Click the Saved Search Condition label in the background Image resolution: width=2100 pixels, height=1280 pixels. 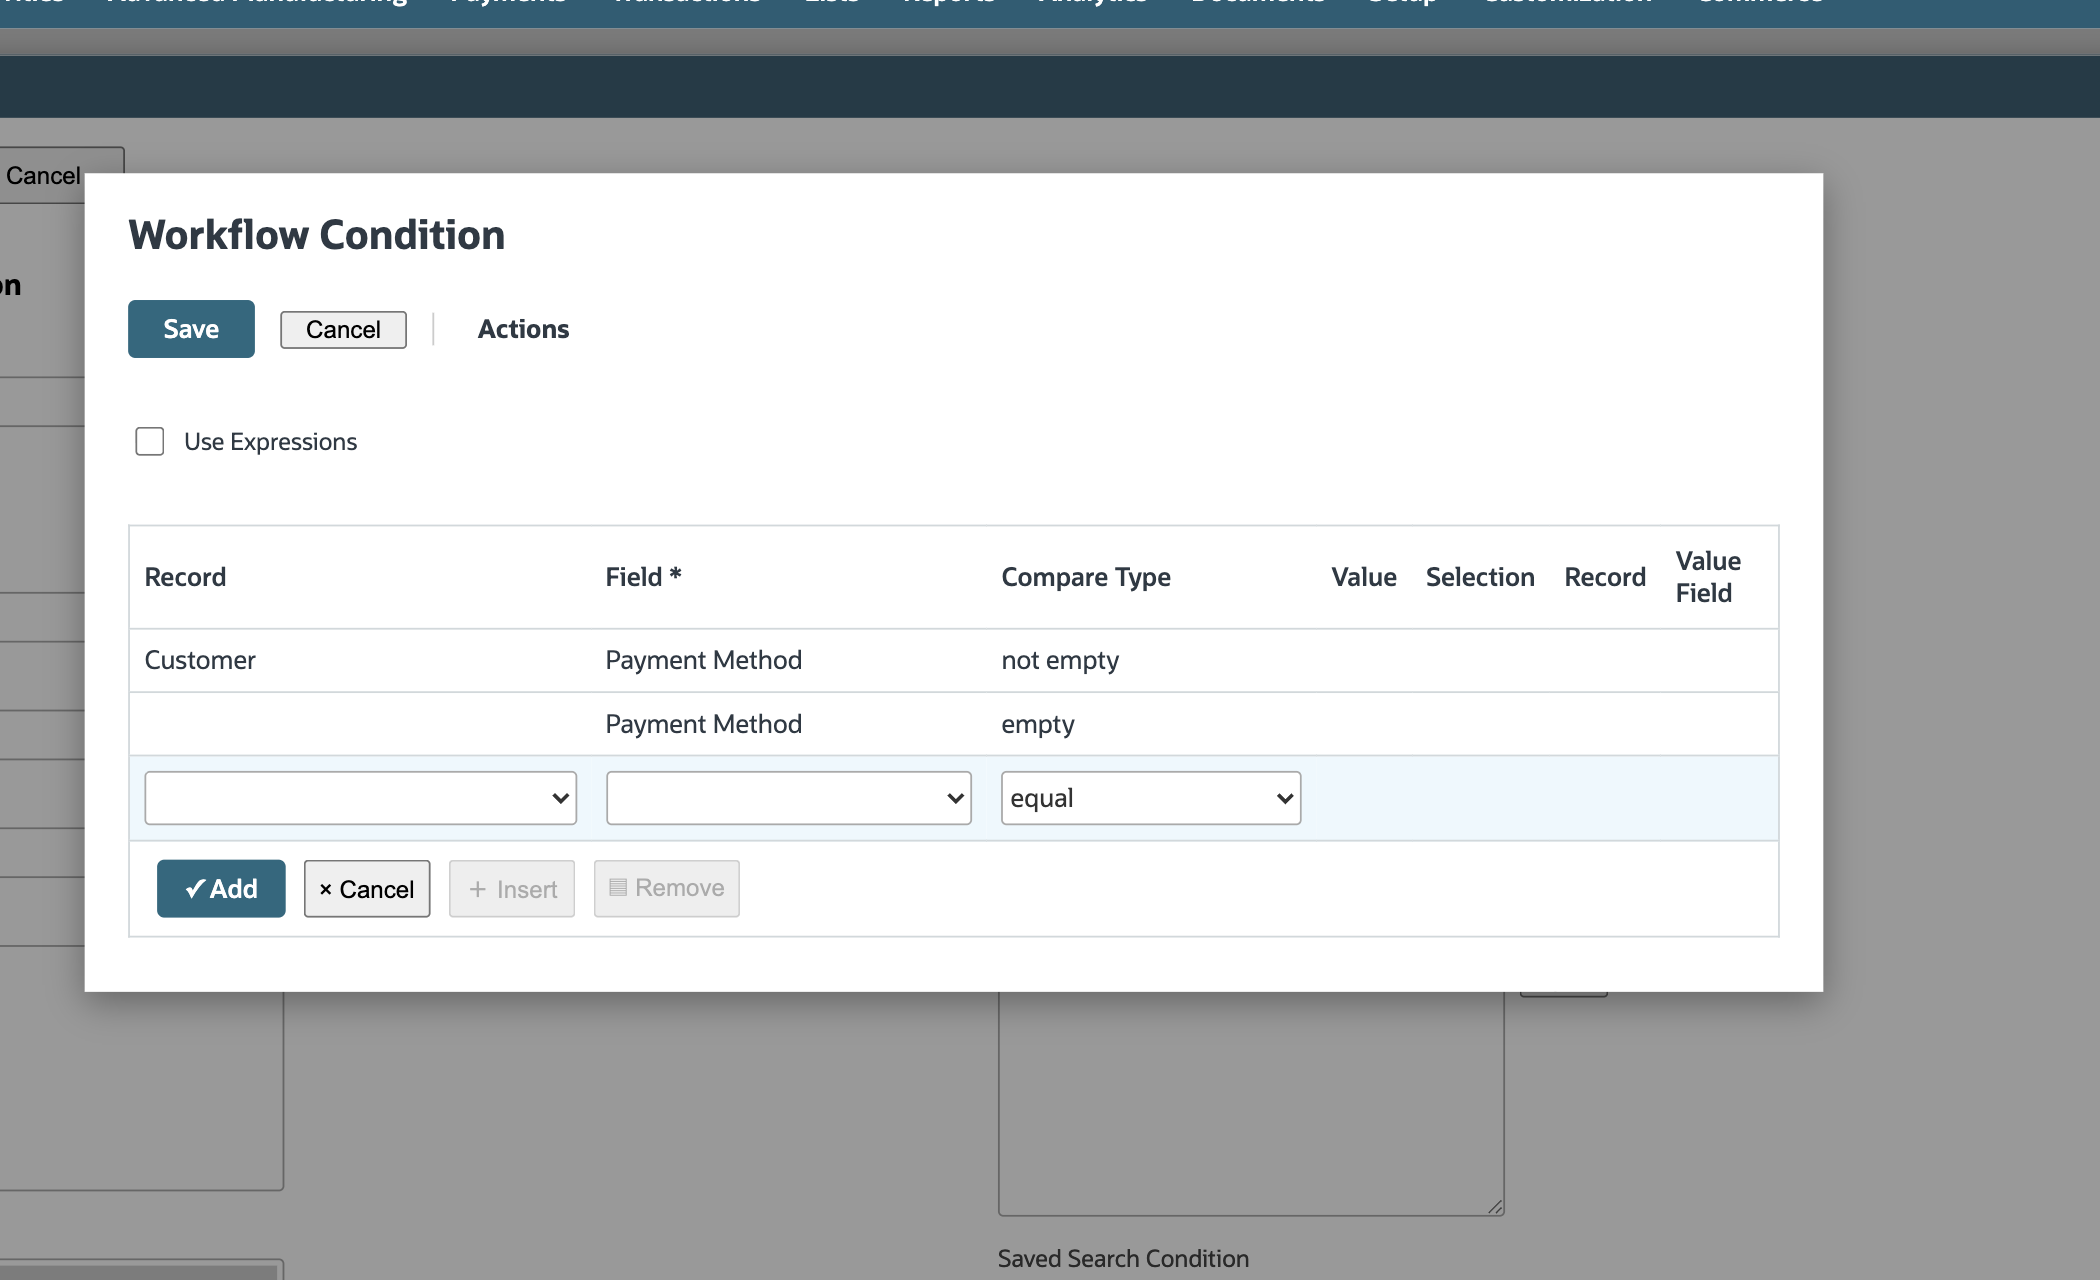pyautogui.click(x=1123, y=1258)
